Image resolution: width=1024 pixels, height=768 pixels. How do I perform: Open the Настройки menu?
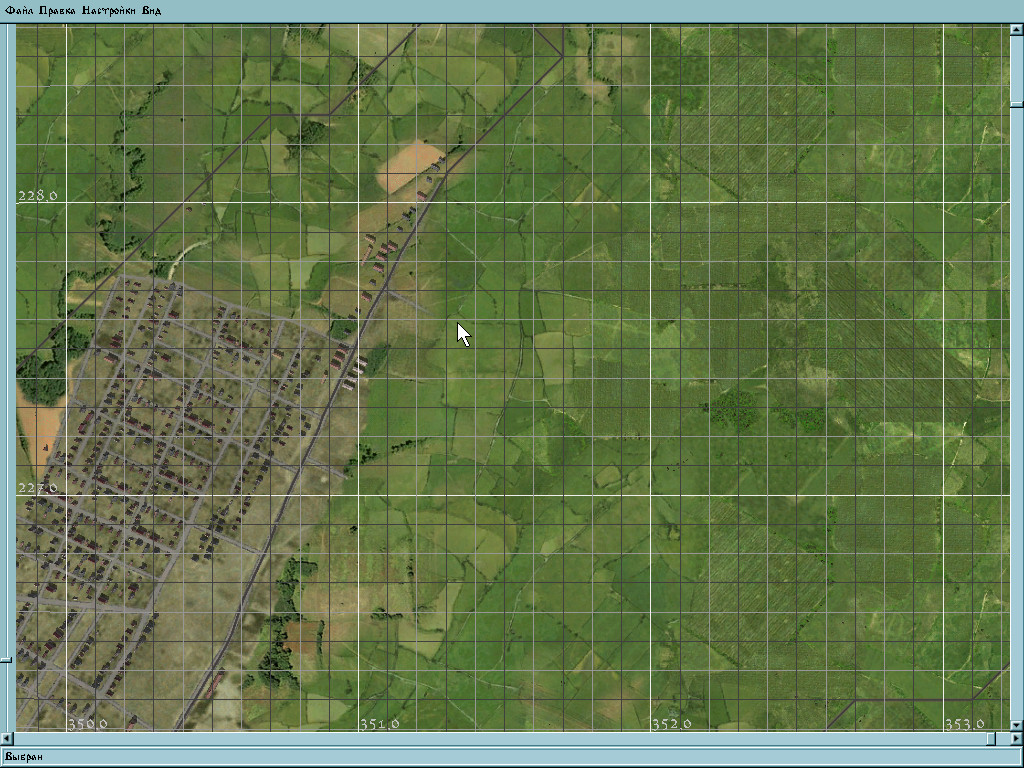[109, 10]
